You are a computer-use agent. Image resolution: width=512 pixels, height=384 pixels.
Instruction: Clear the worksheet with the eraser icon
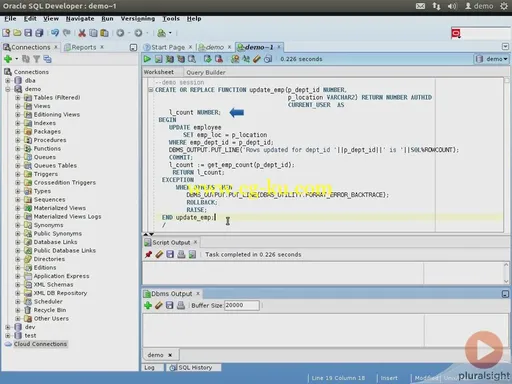[256, 59]
